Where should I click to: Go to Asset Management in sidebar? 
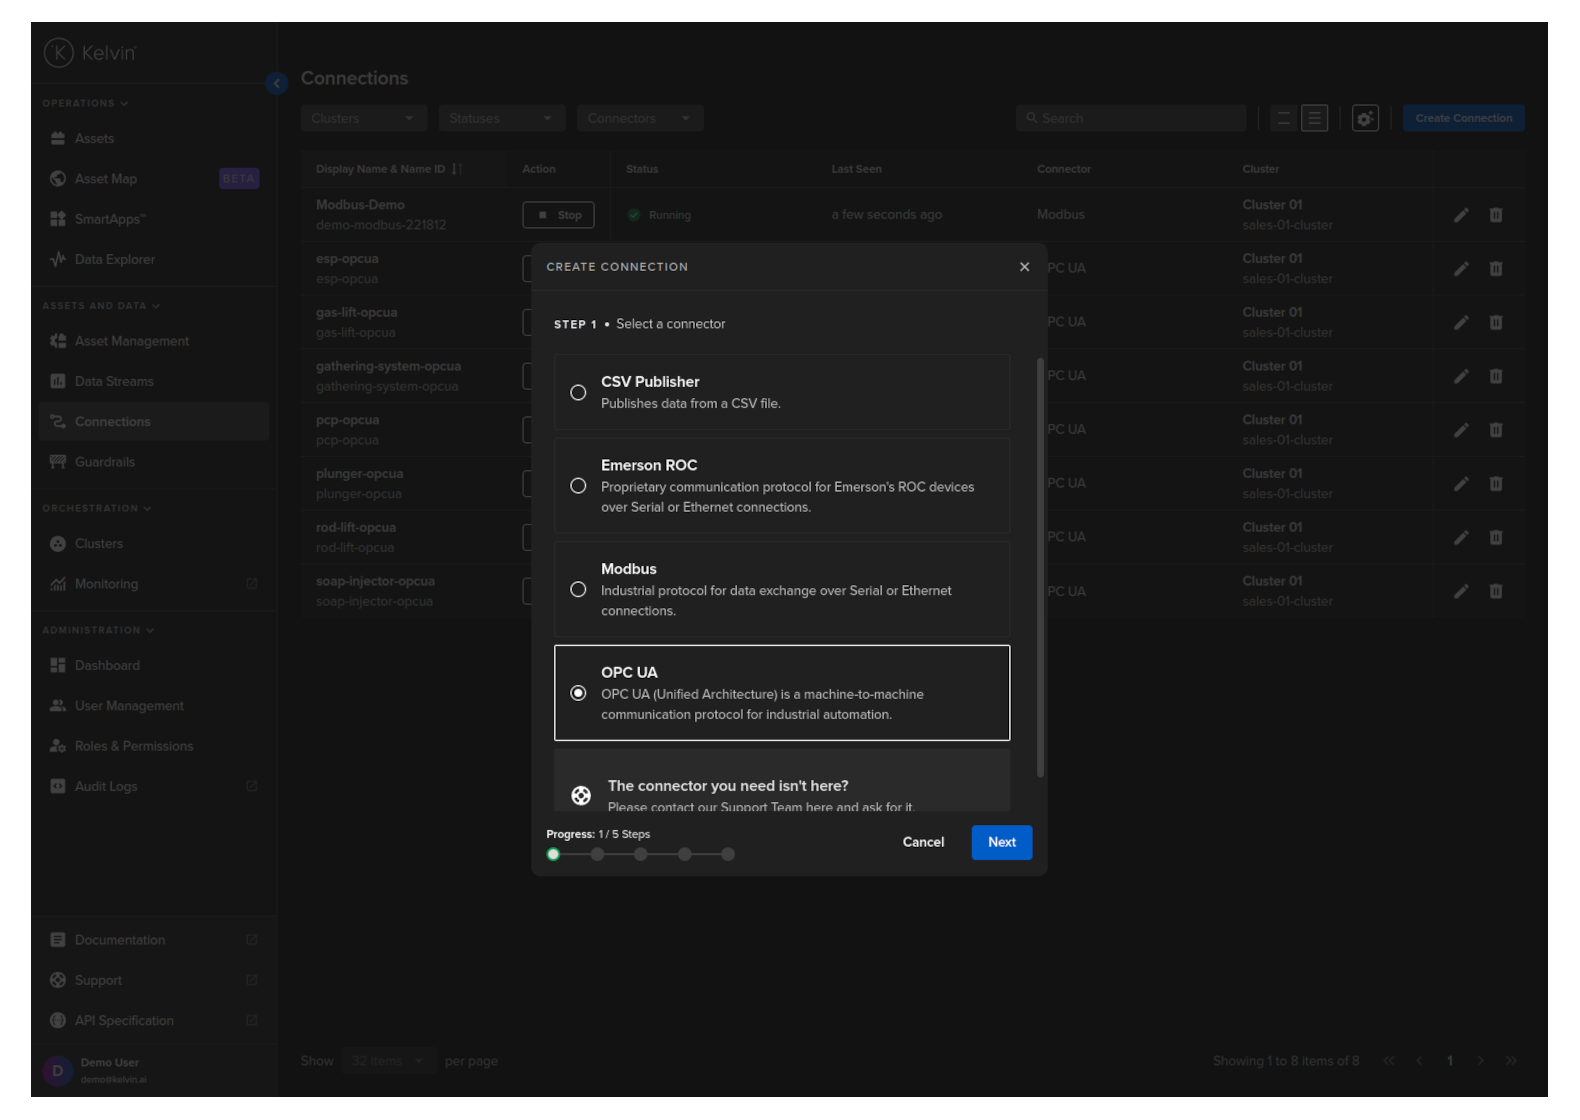coord(131,341)
